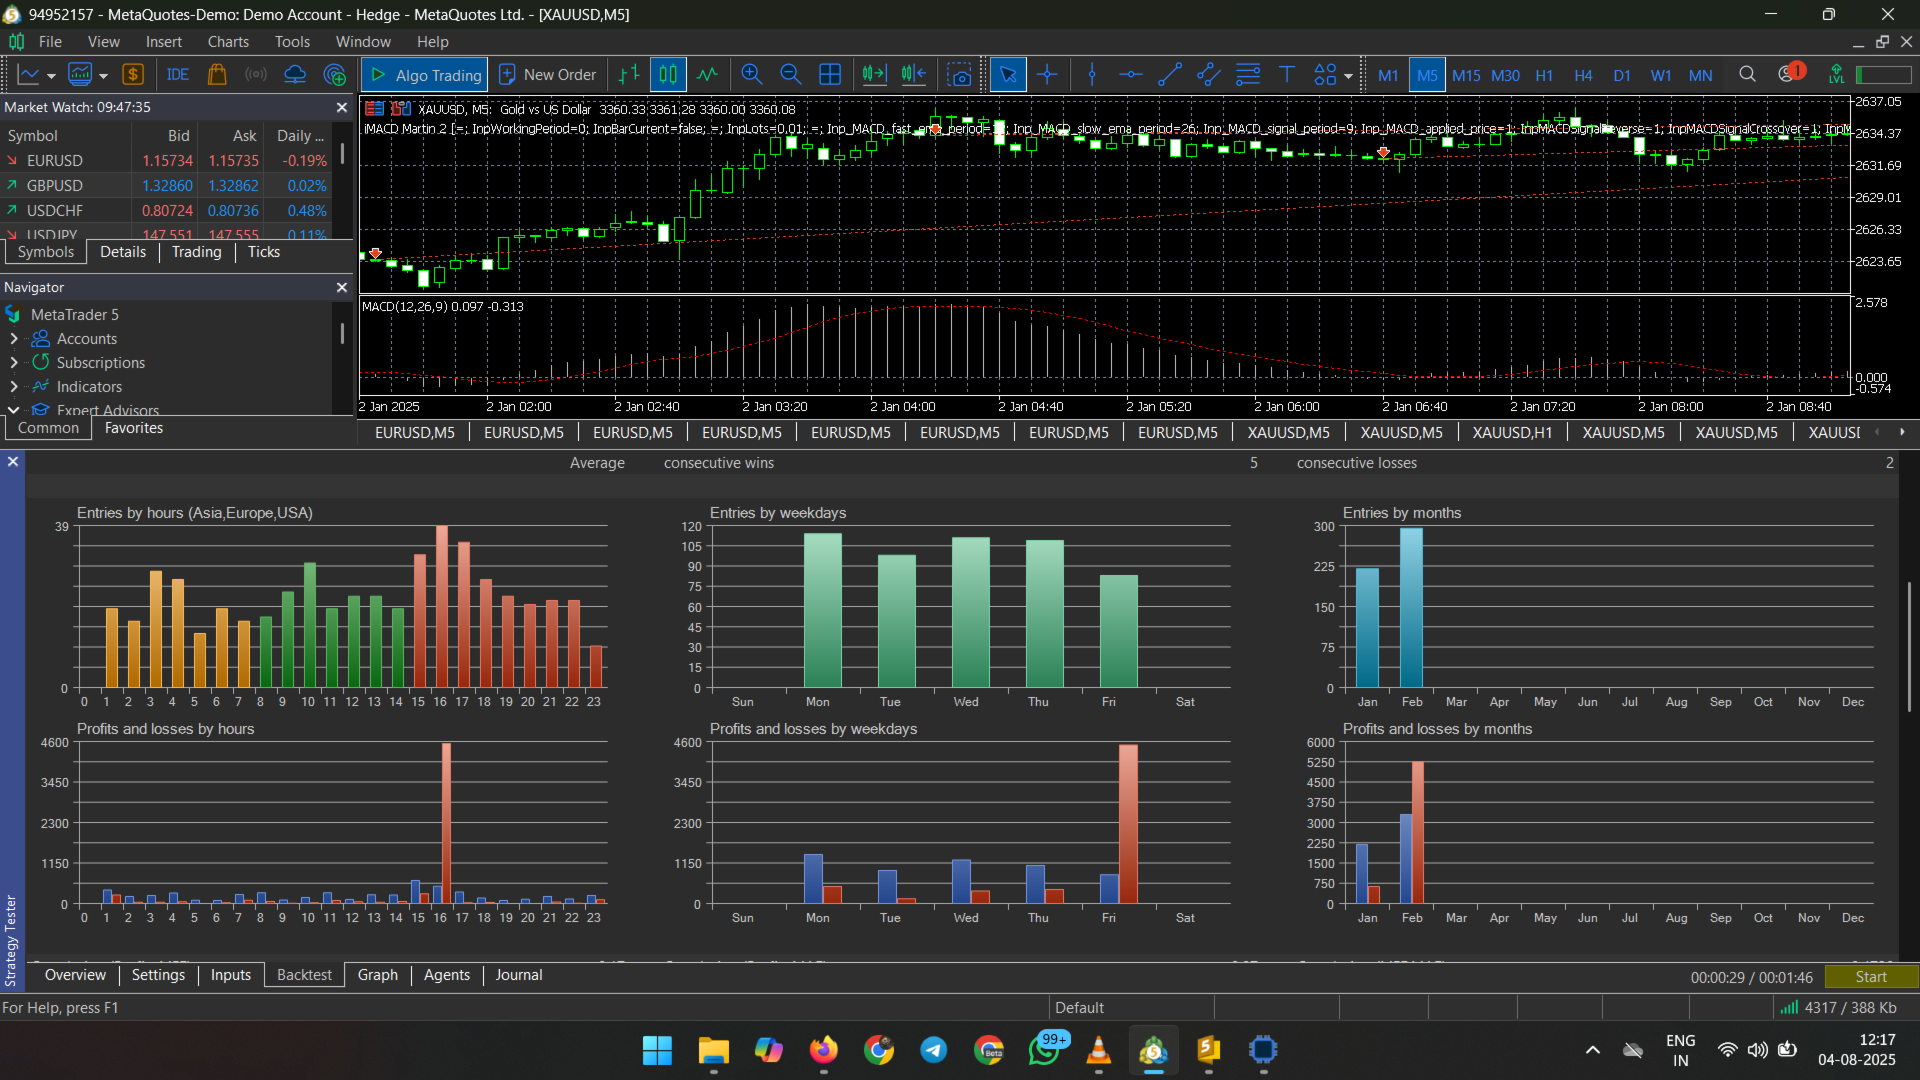Select the XAUUSD,H1 chart tab
The image size is (1920, 1080).
pos(1512,433)
